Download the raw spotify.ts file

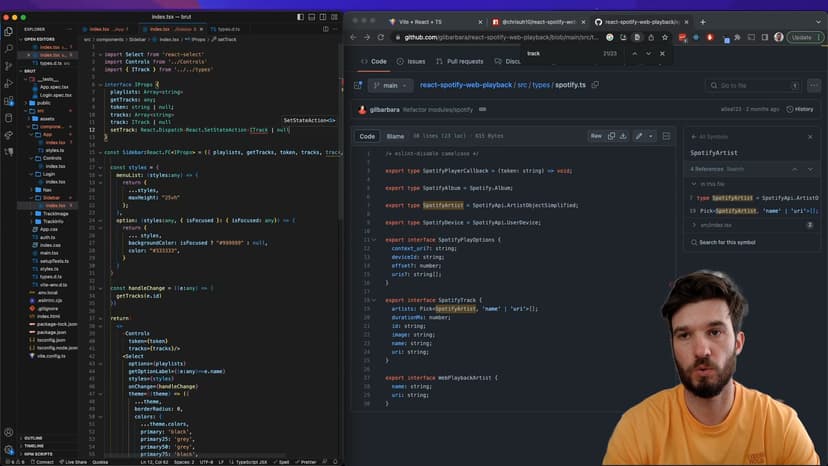622,136
